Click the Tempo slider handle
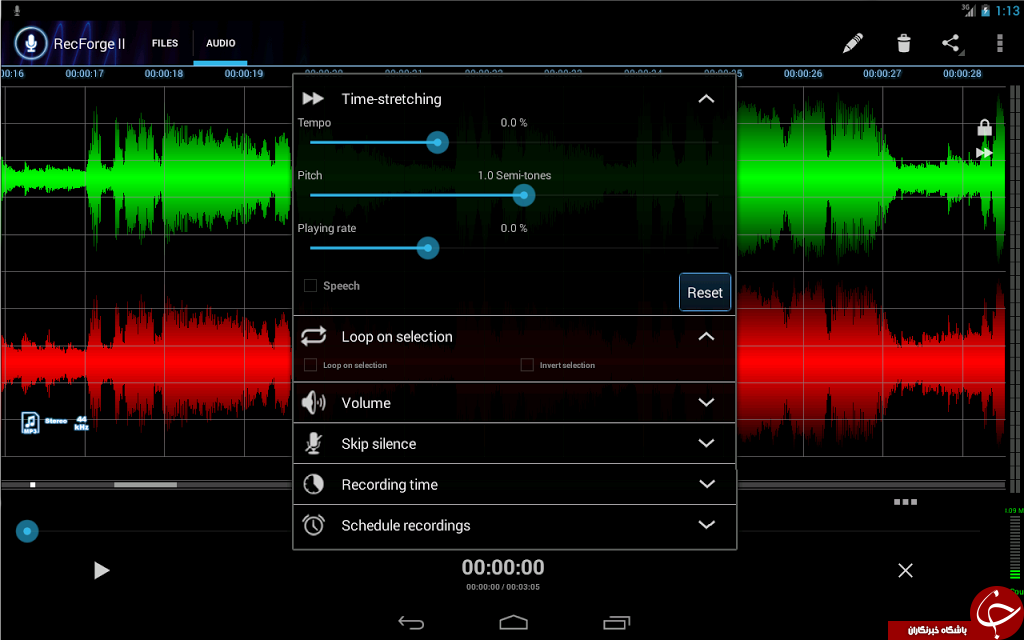The width and height of the screenshot is (1024, 640). coord(438,142)
